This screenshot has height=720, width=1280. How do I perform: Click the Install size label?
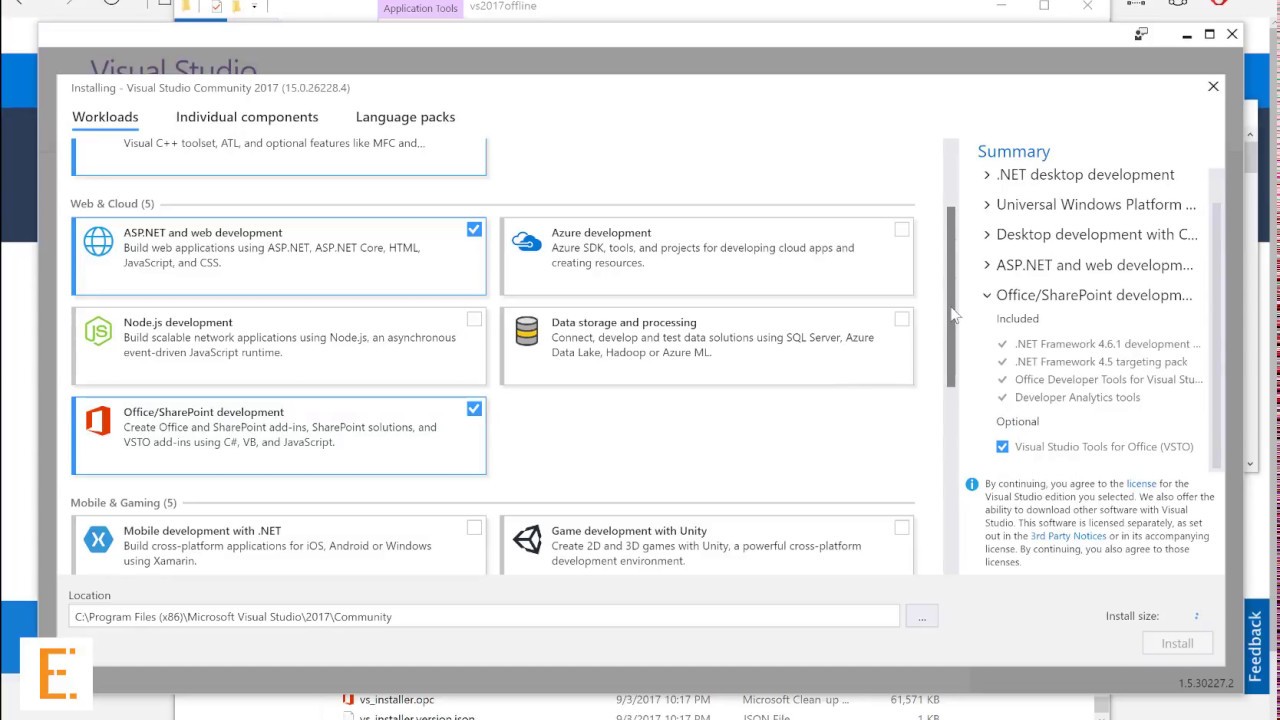(x=1132, y=616)
